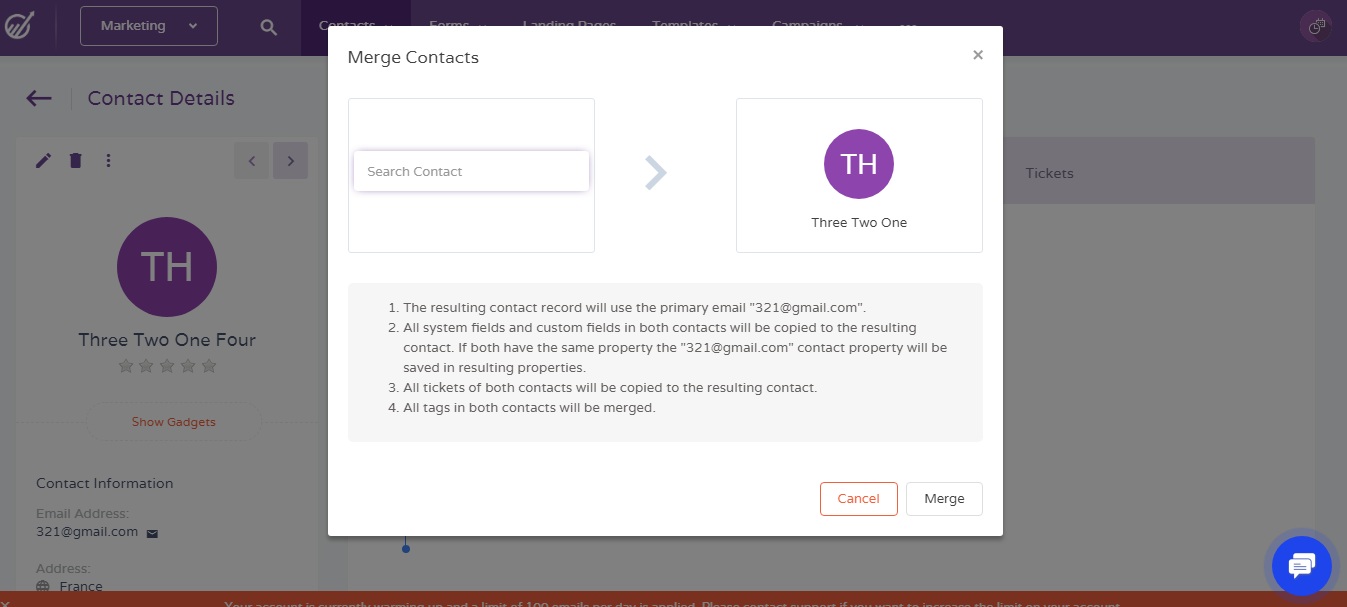
Task: Open the user profile avatar menu
Action: [1315, 27]
